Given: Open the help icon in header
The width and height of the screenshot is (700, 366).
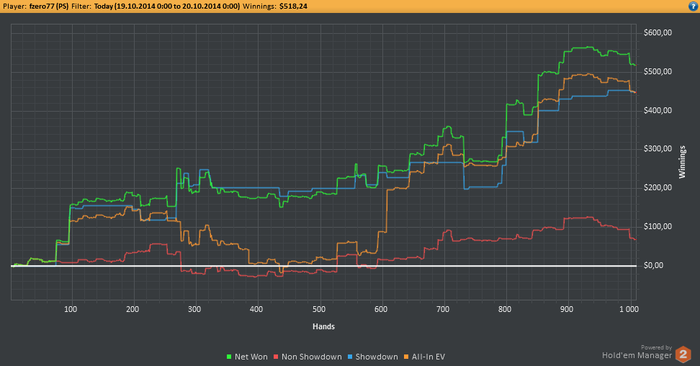Looking at the screenshot, I should [693, 6].
